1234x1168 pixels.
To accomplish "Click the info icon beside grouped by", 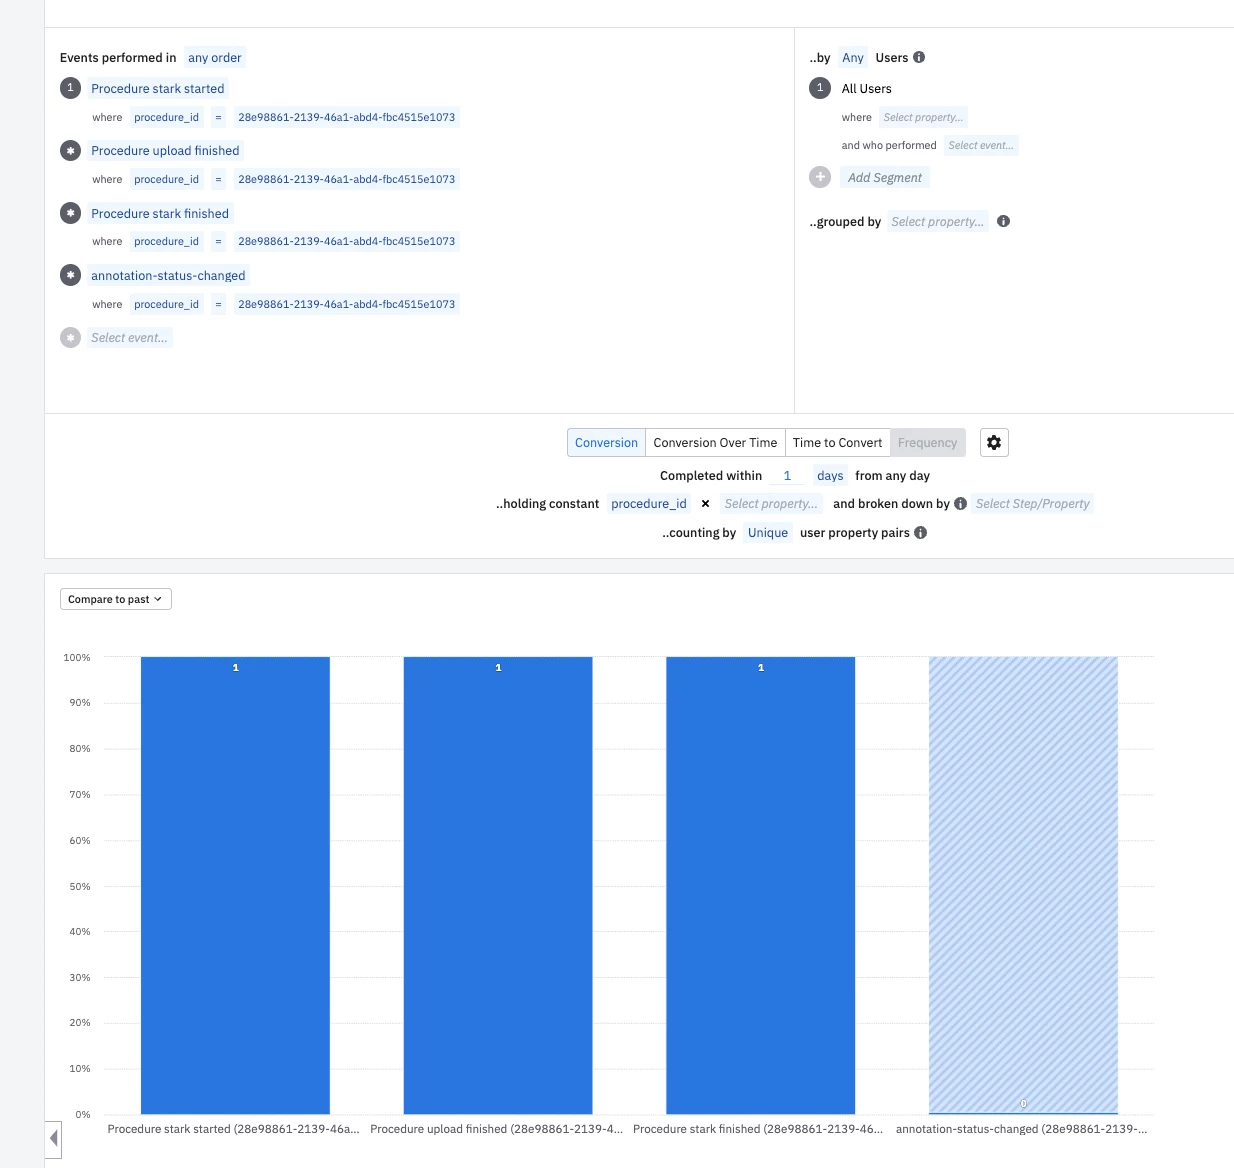I will pos(1003,221).
